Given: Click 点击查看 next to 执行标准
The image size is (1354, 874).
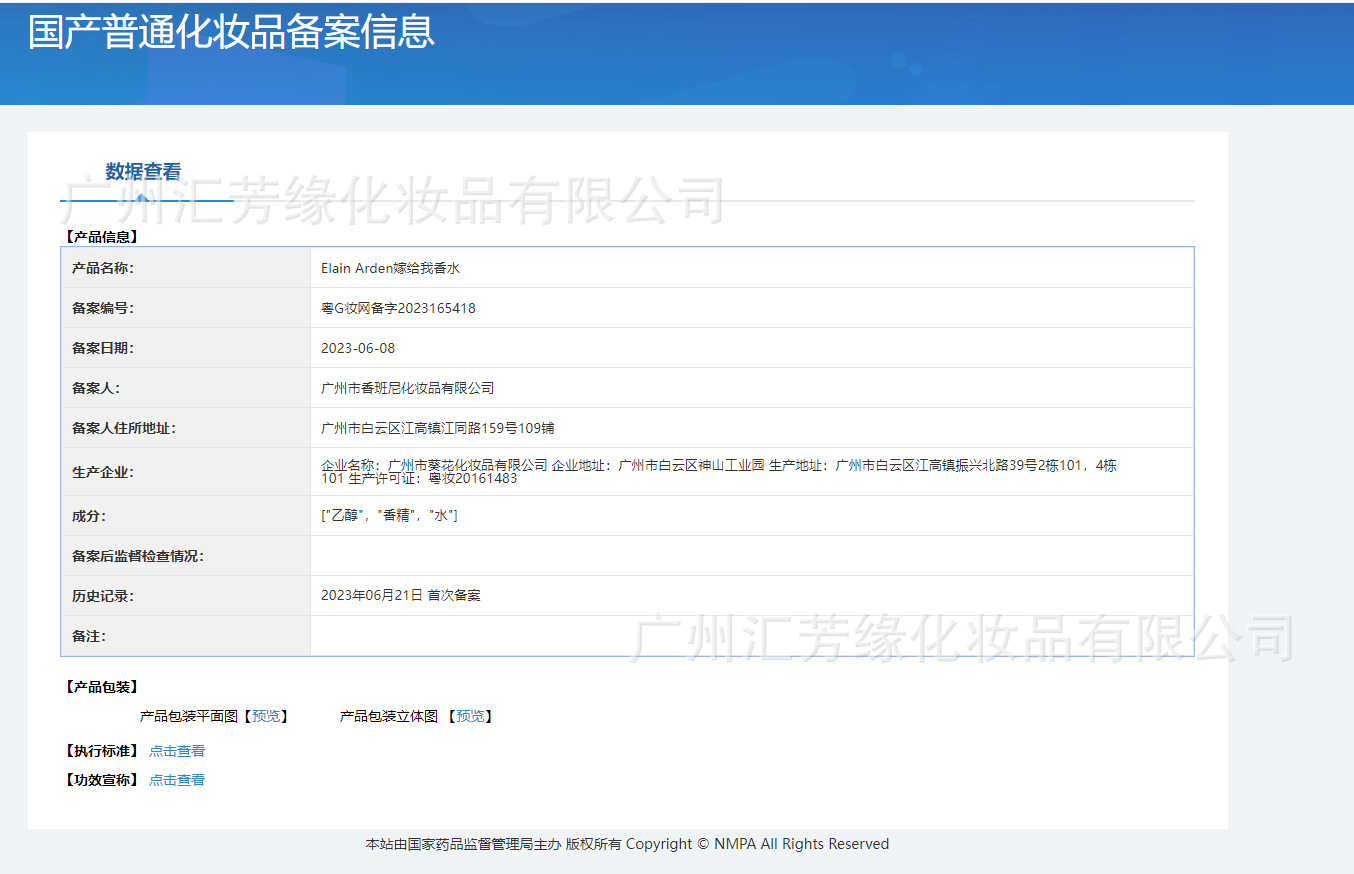Looking at the screenshot, I should point(177,751).
